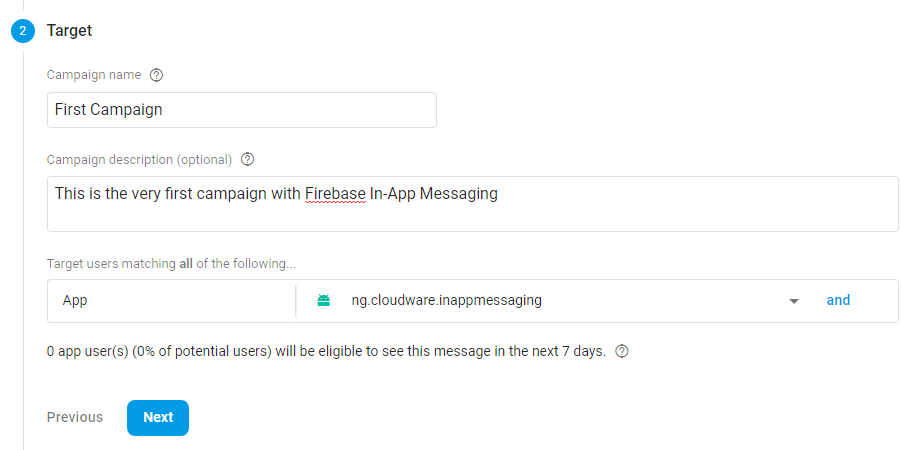Click the Target step heading

(x=69, y=30)
